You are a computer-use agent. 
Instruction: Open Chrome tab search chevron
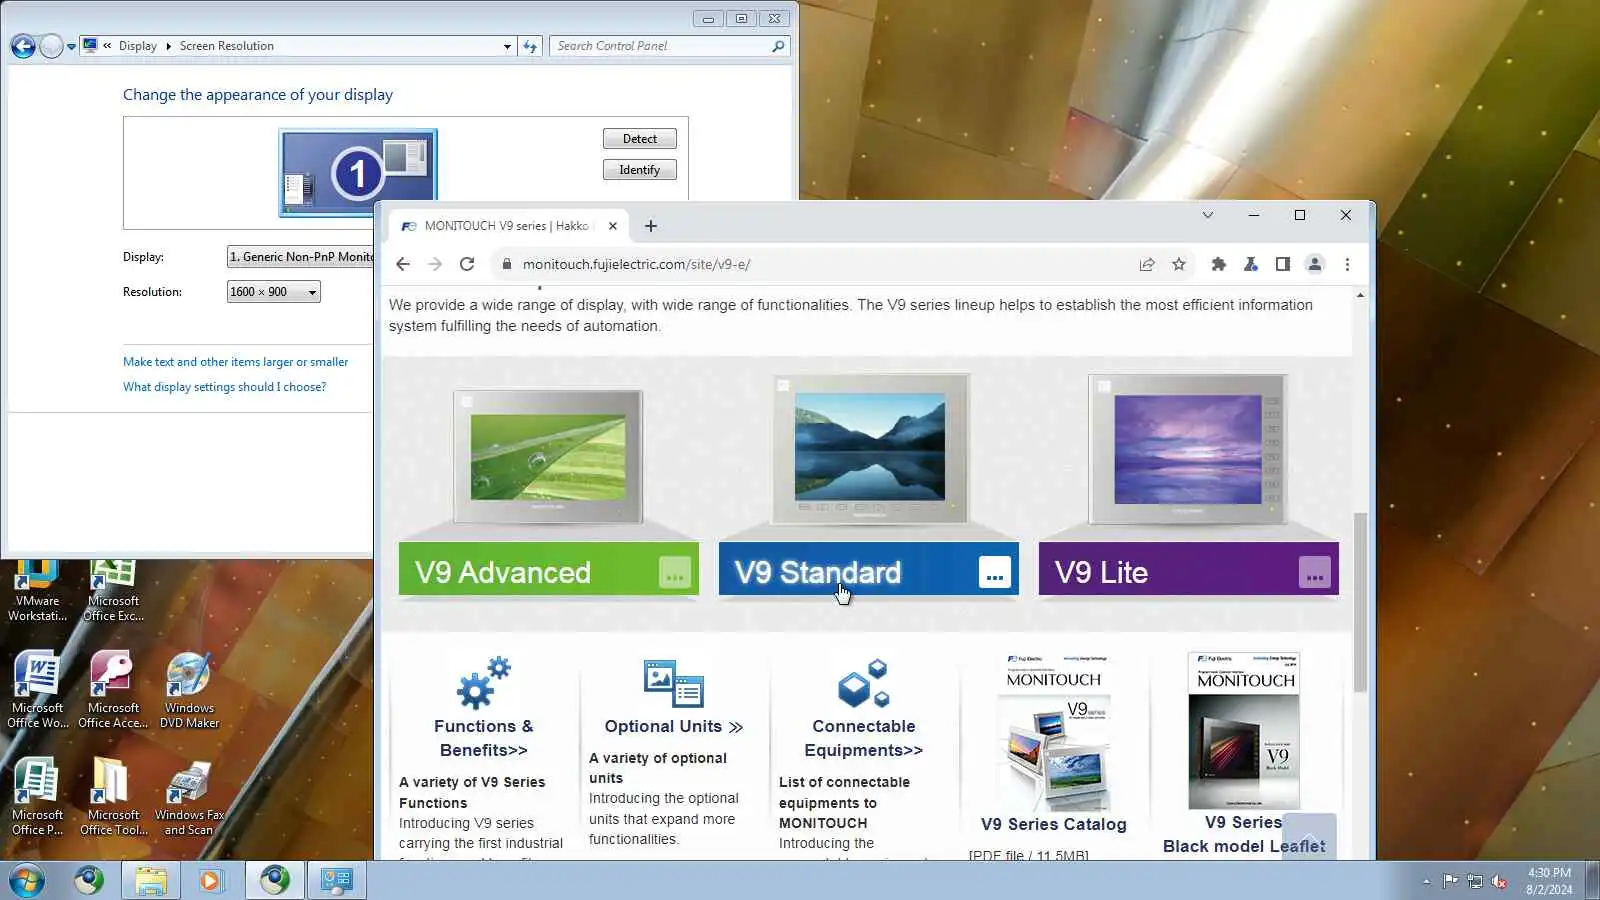[x=1207, y=215]
